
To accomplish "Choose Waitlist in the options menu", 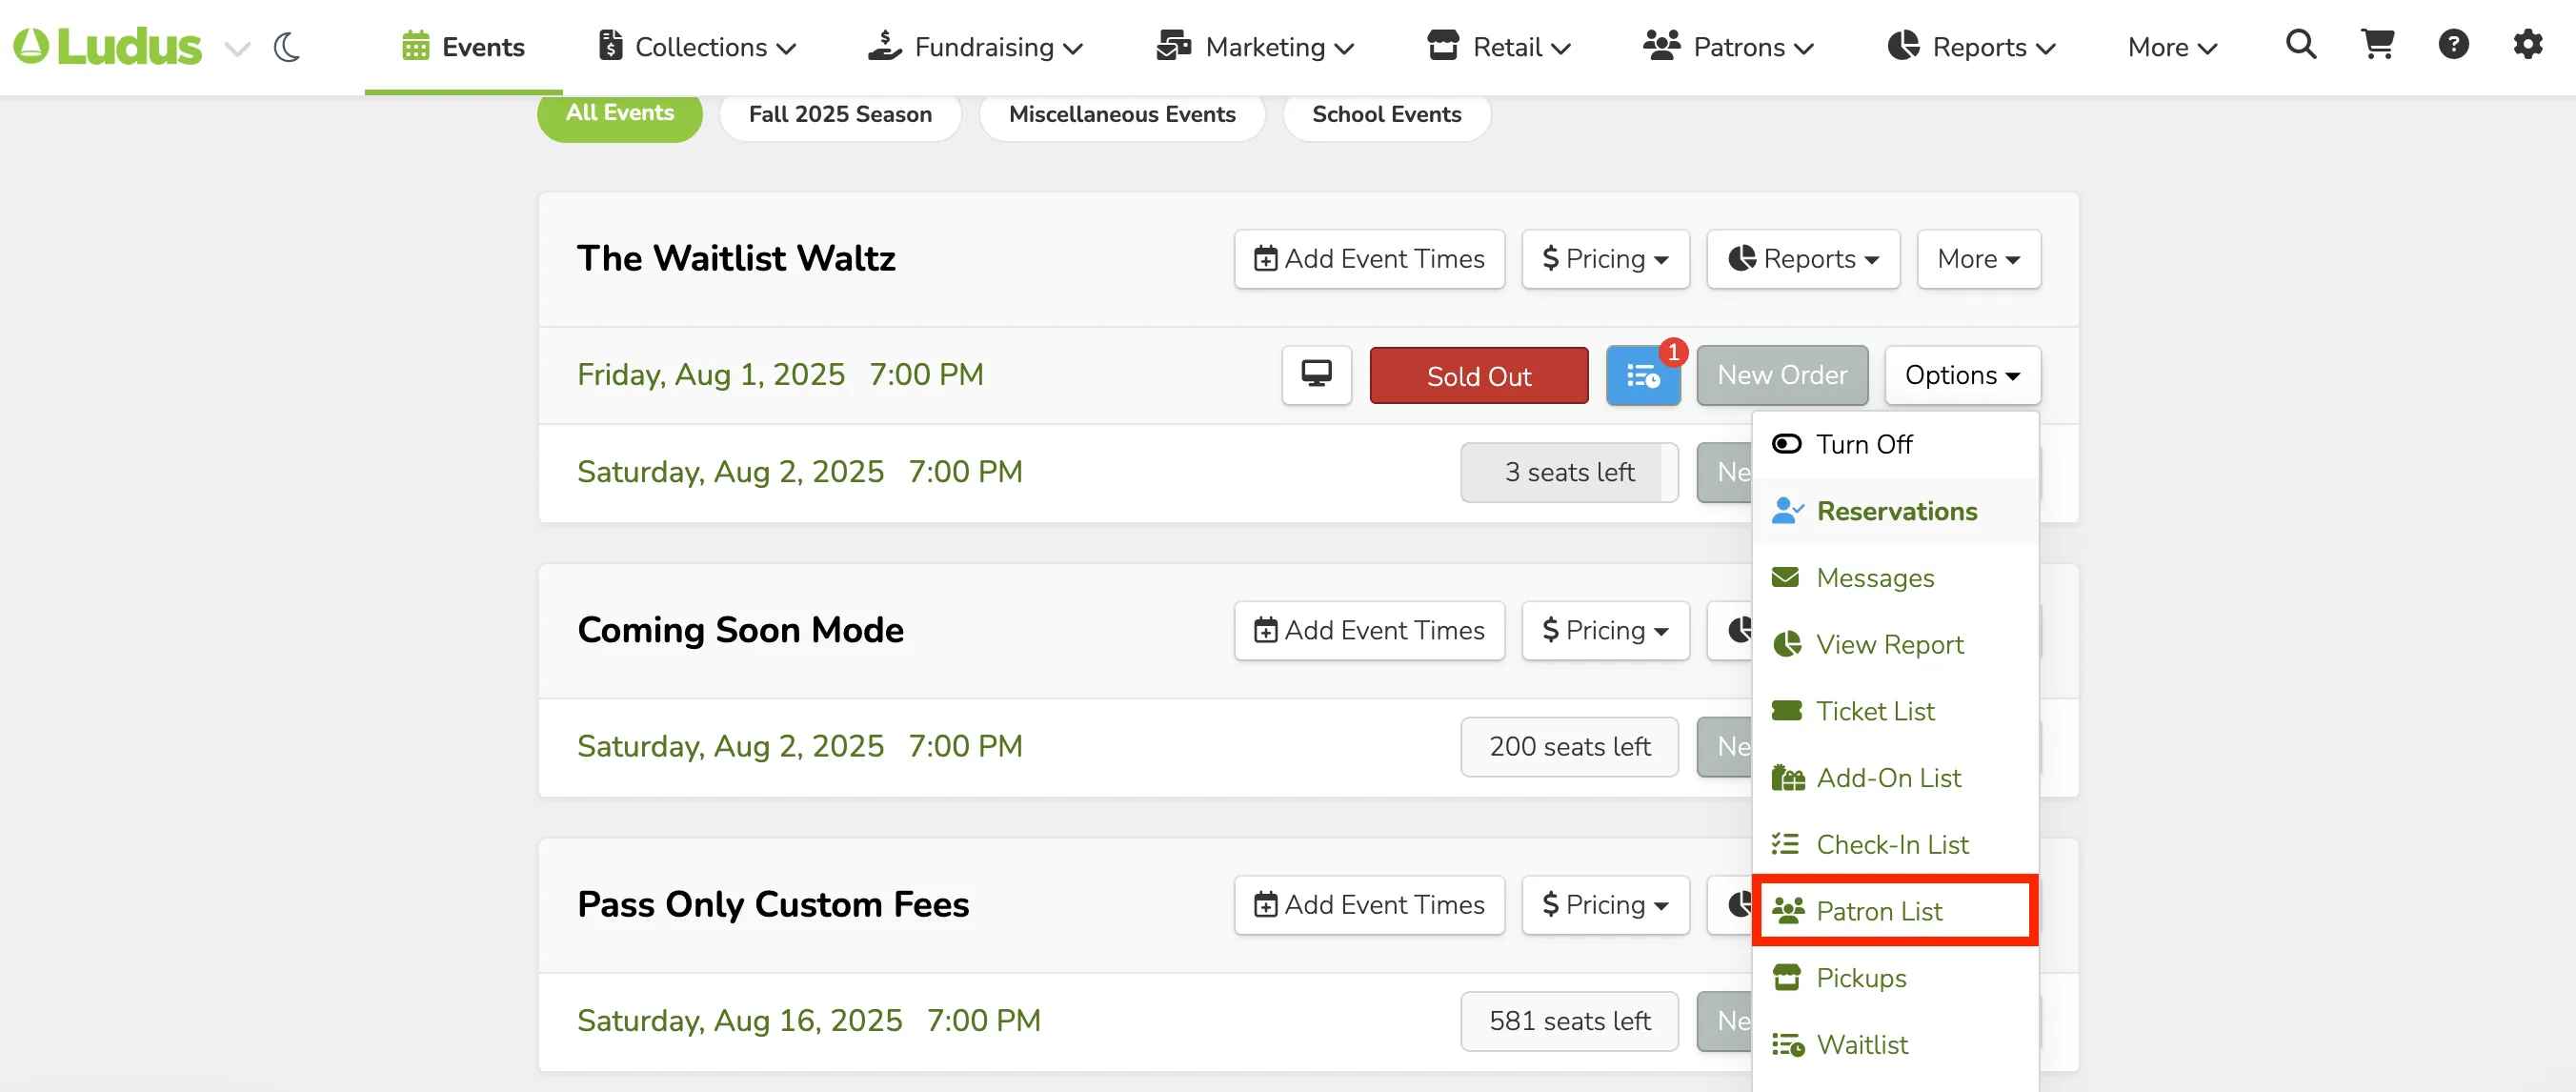I will coord(1895,1044).
